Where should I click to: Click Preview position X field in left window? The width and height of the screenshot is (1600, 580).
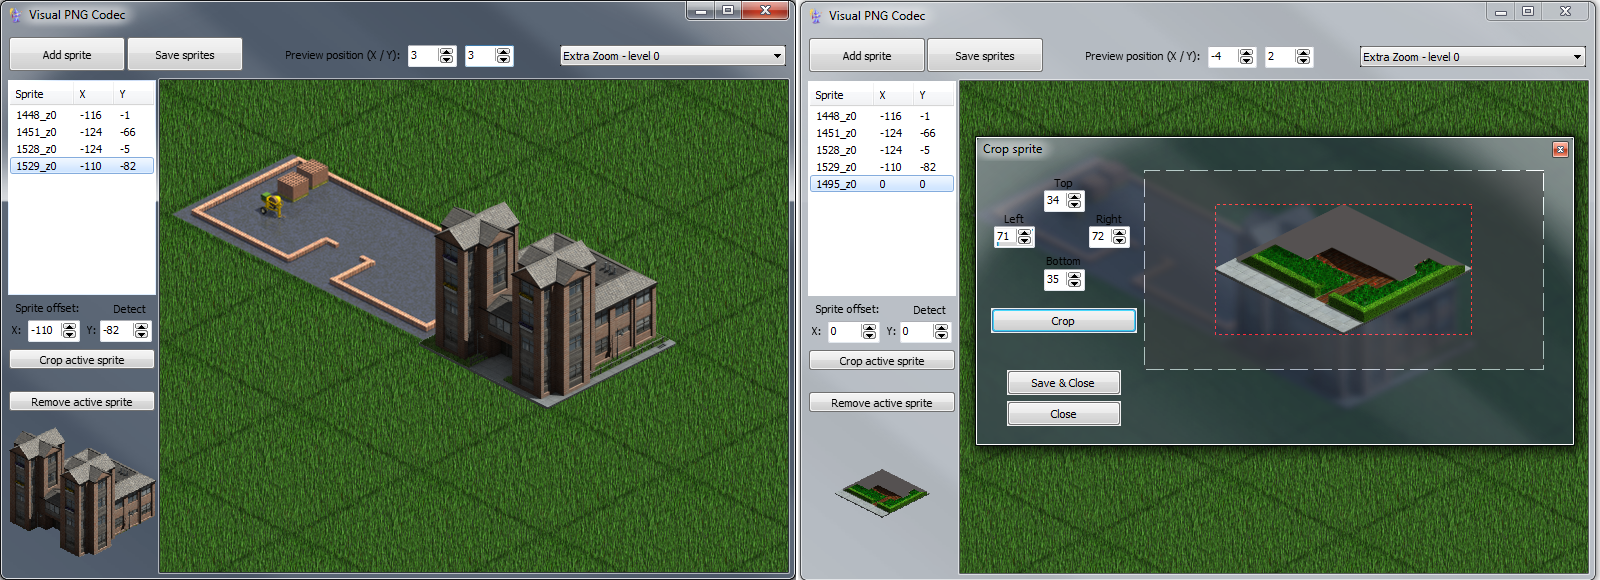423,56
